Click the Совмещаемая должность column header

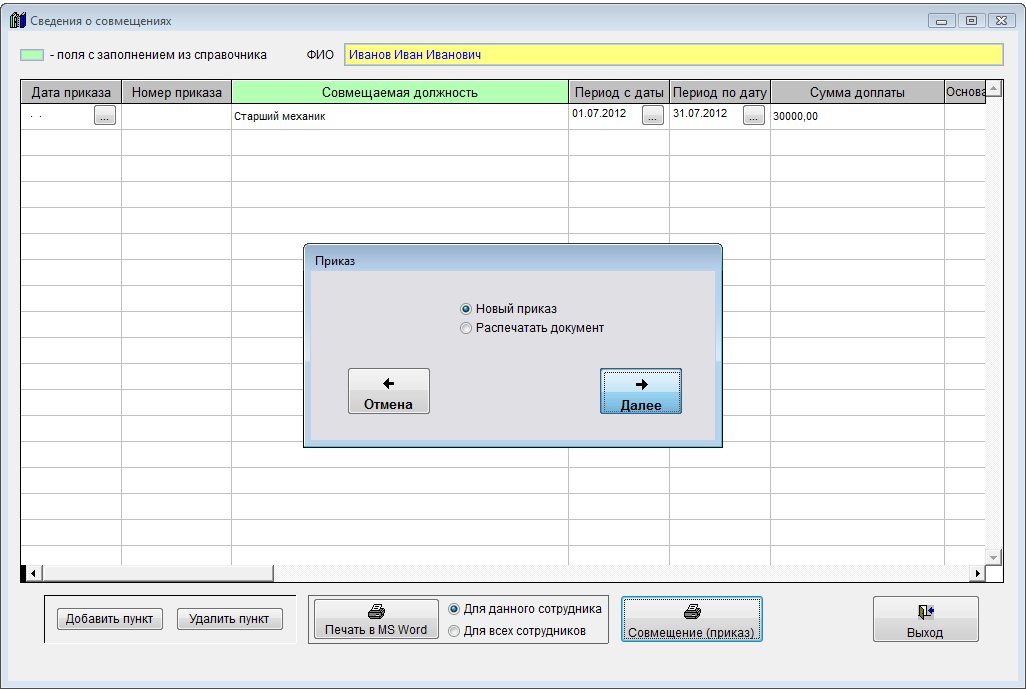[400, 92]
